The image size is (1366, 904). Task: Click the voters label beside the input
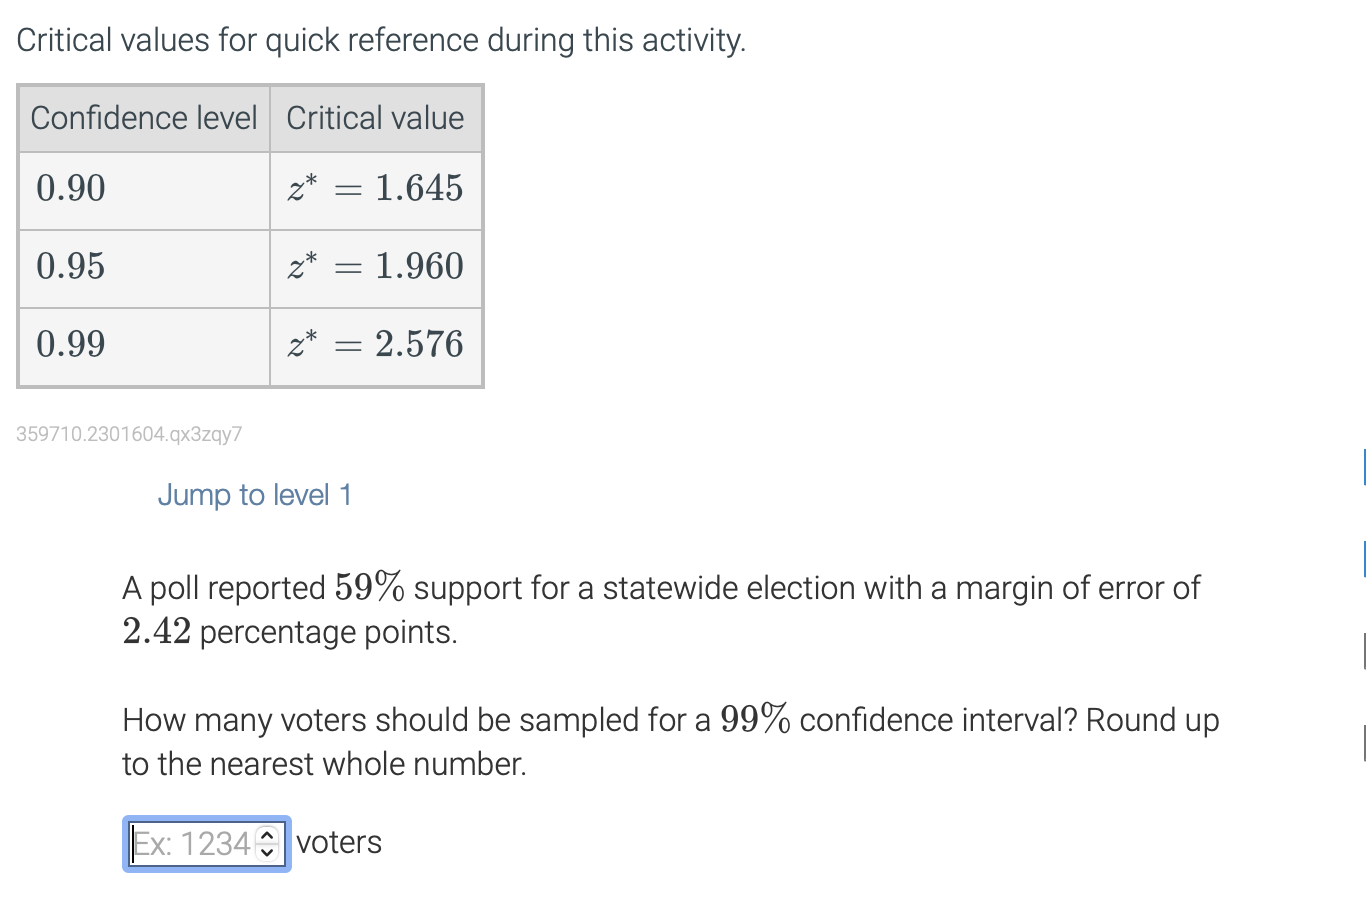tap(340, 842)
